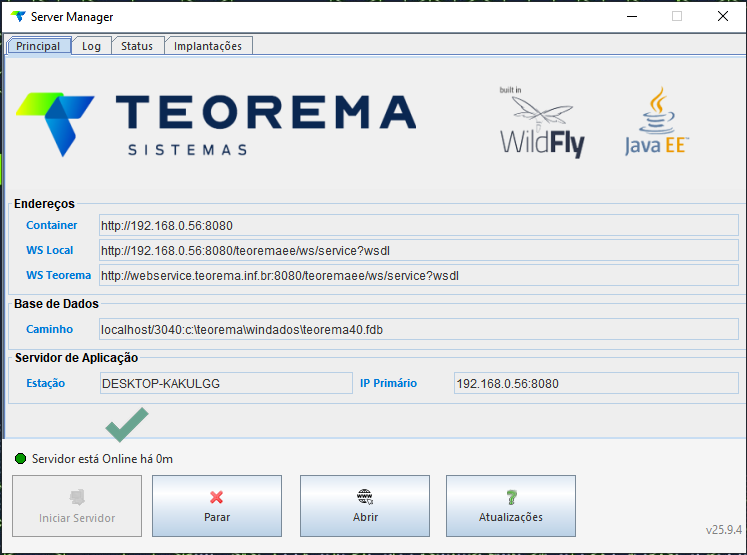Click the IP Primário label
The image size is (747, 555).
point(388,383)
